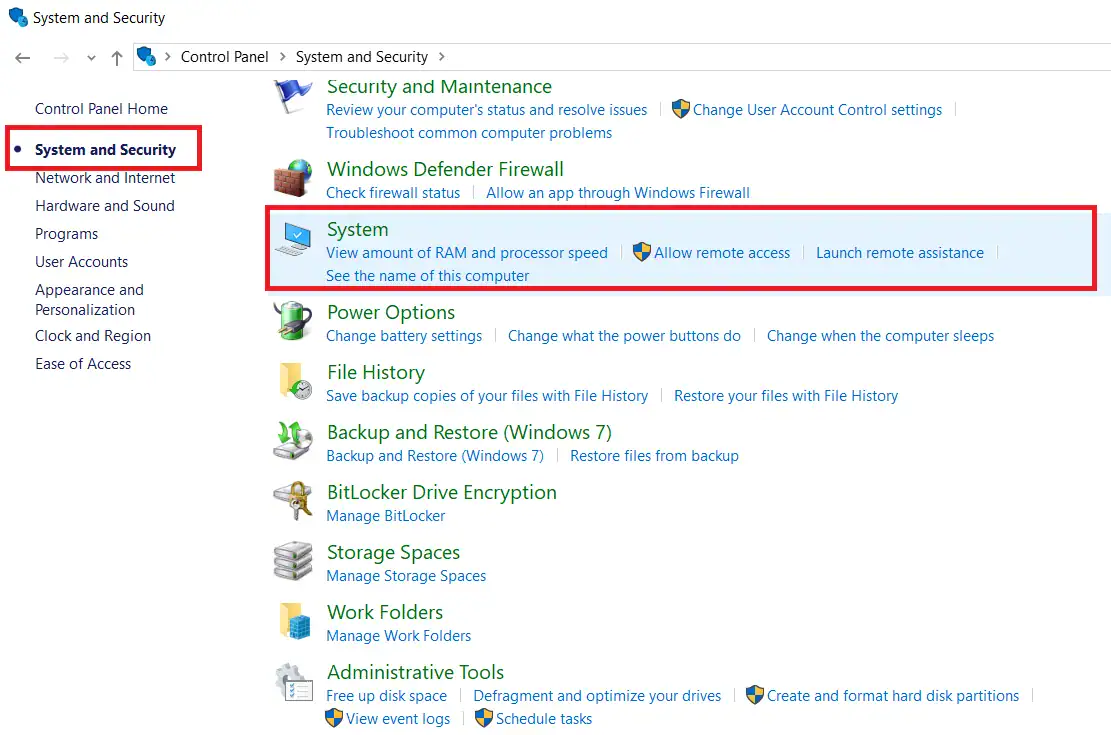The width and height of the screenshot is (1111, 735).
Task: Click Change when the computer sleeps
Action: (x=880, y=336)
